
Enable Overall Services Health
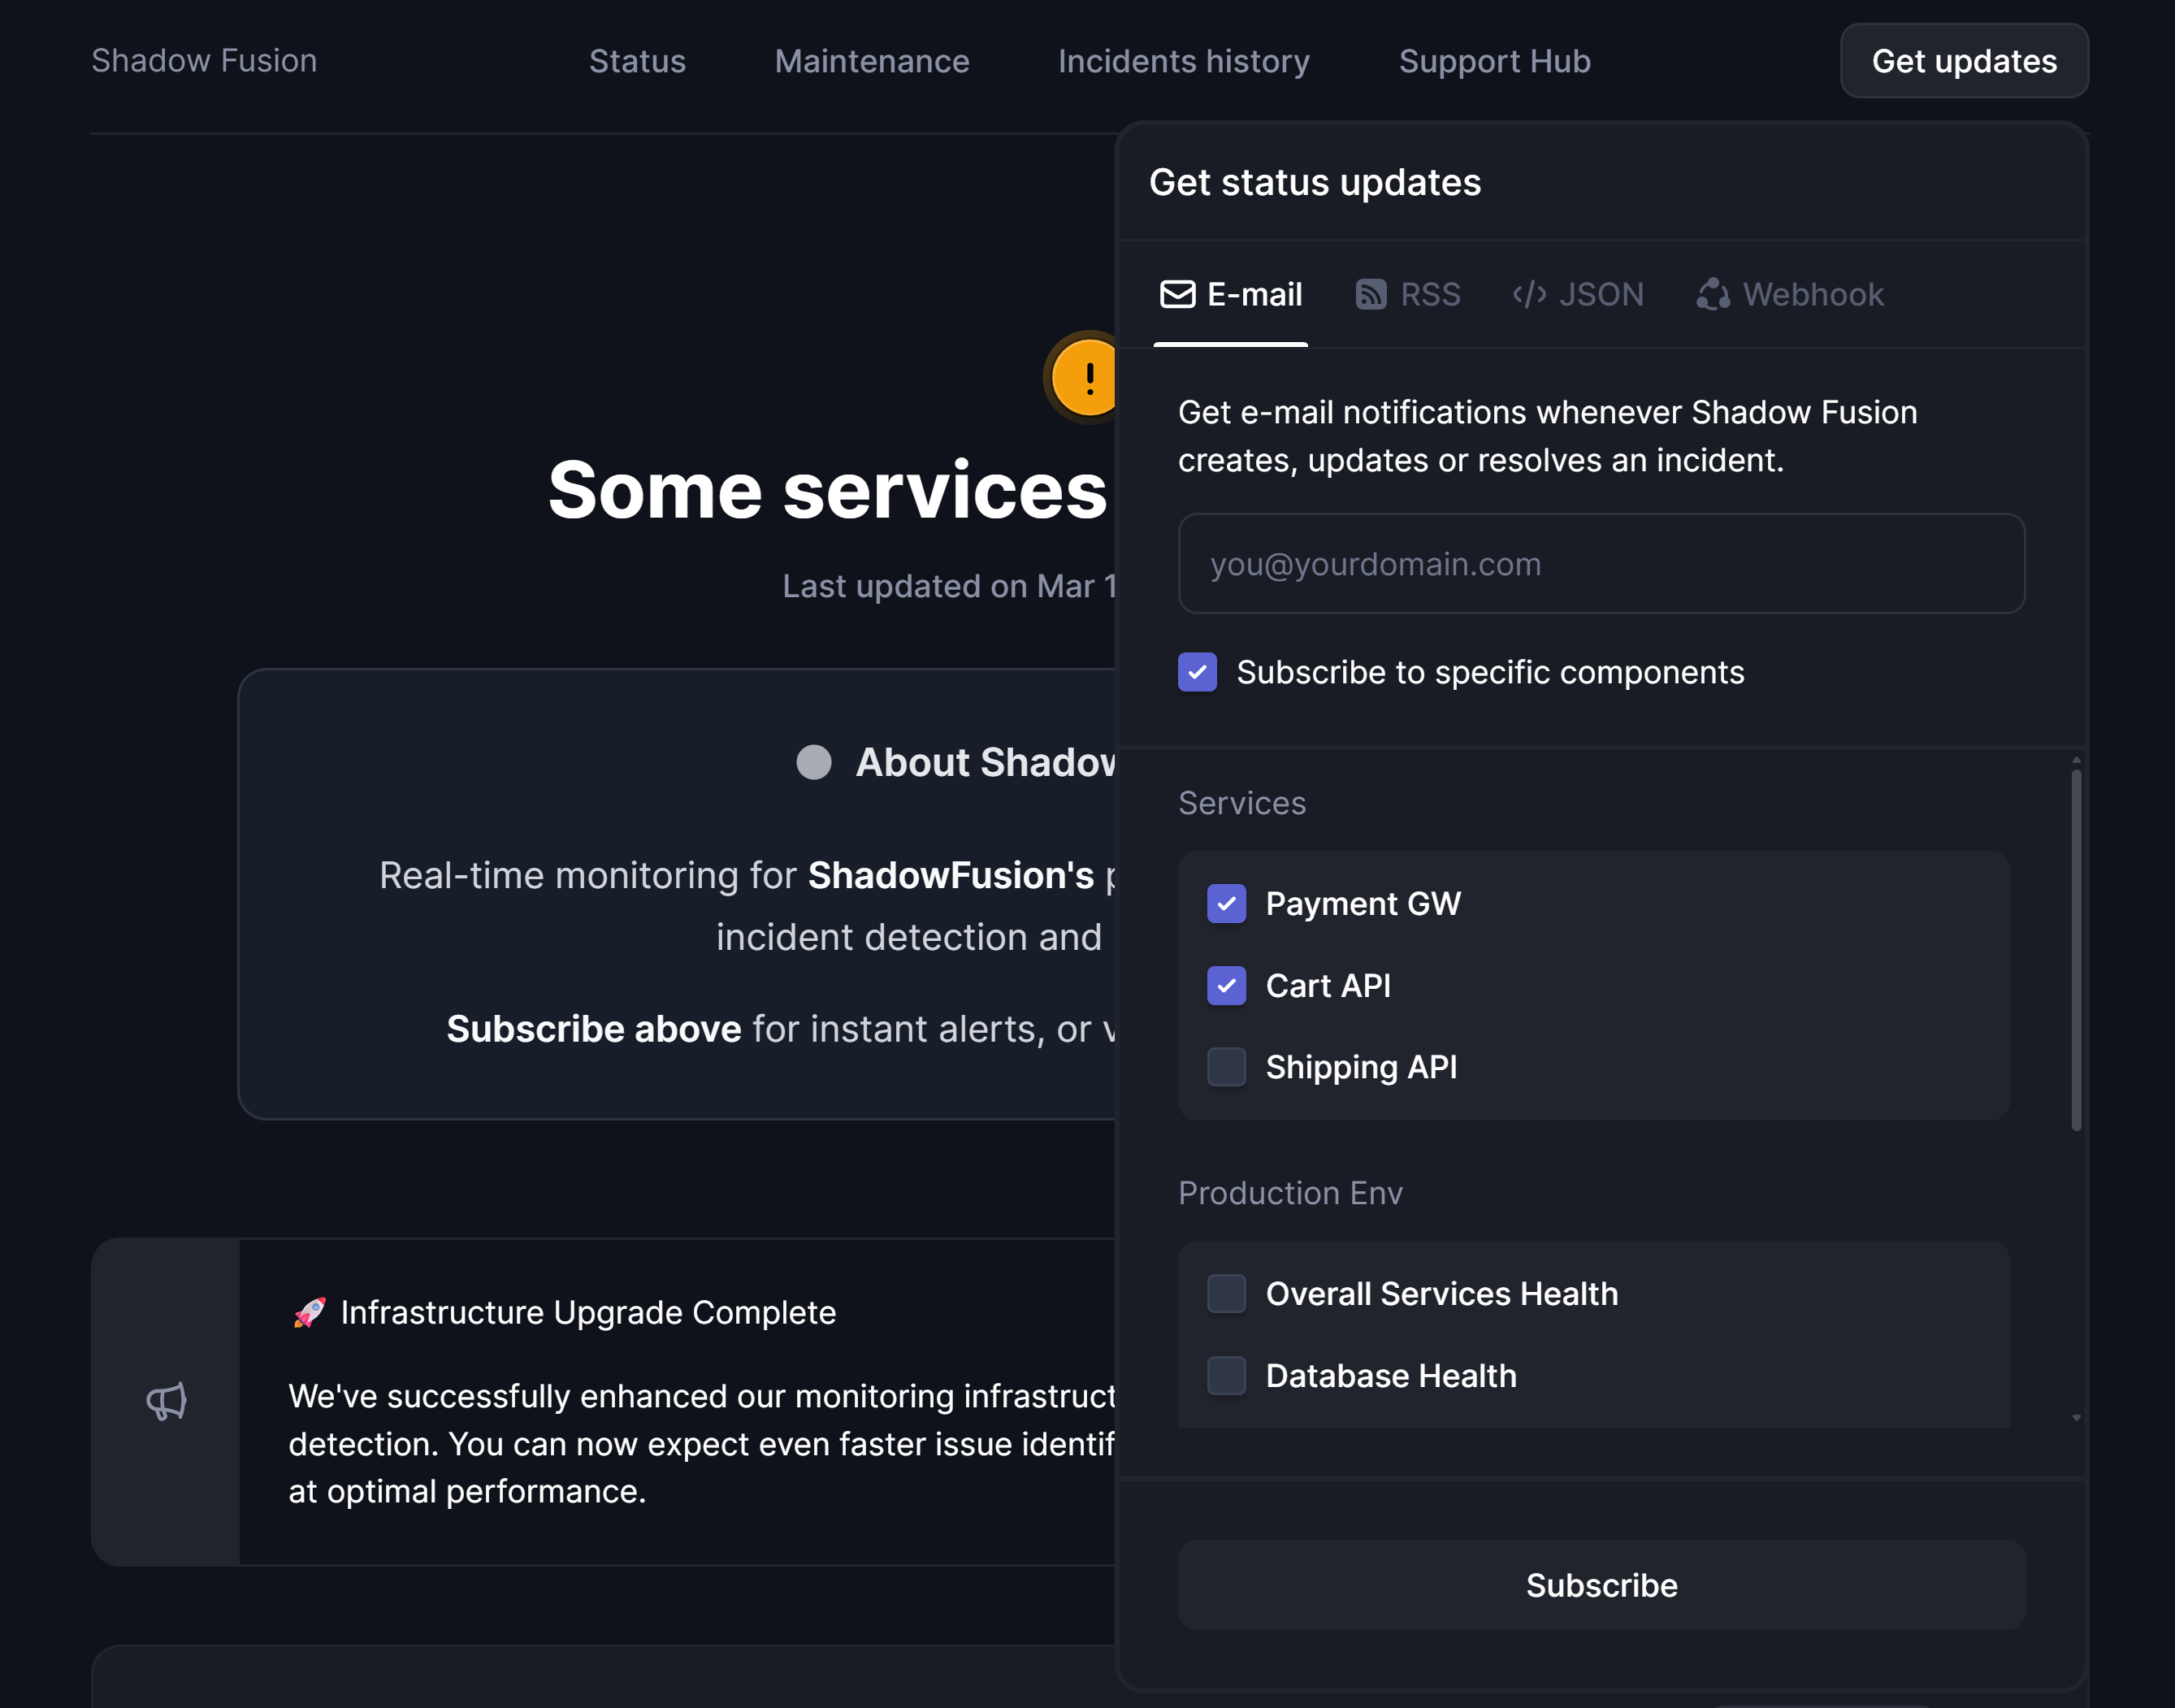pos(1226,1293)
